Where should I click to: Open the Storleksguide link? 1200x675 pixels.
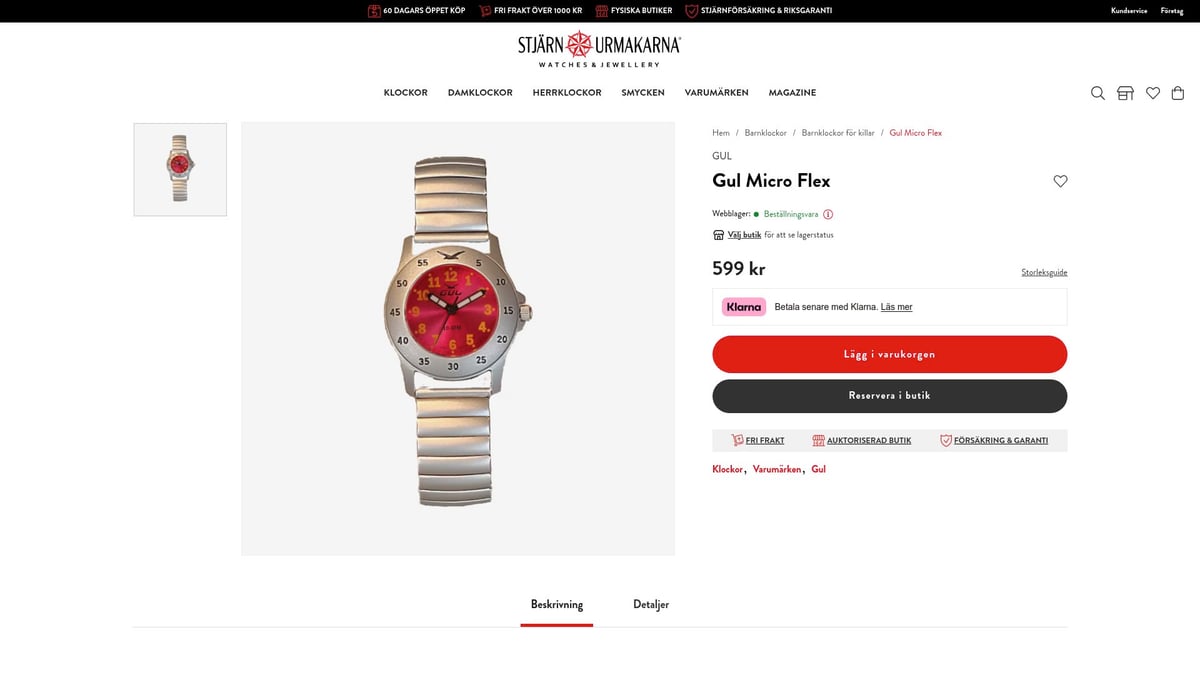(x=1044, y=272)
